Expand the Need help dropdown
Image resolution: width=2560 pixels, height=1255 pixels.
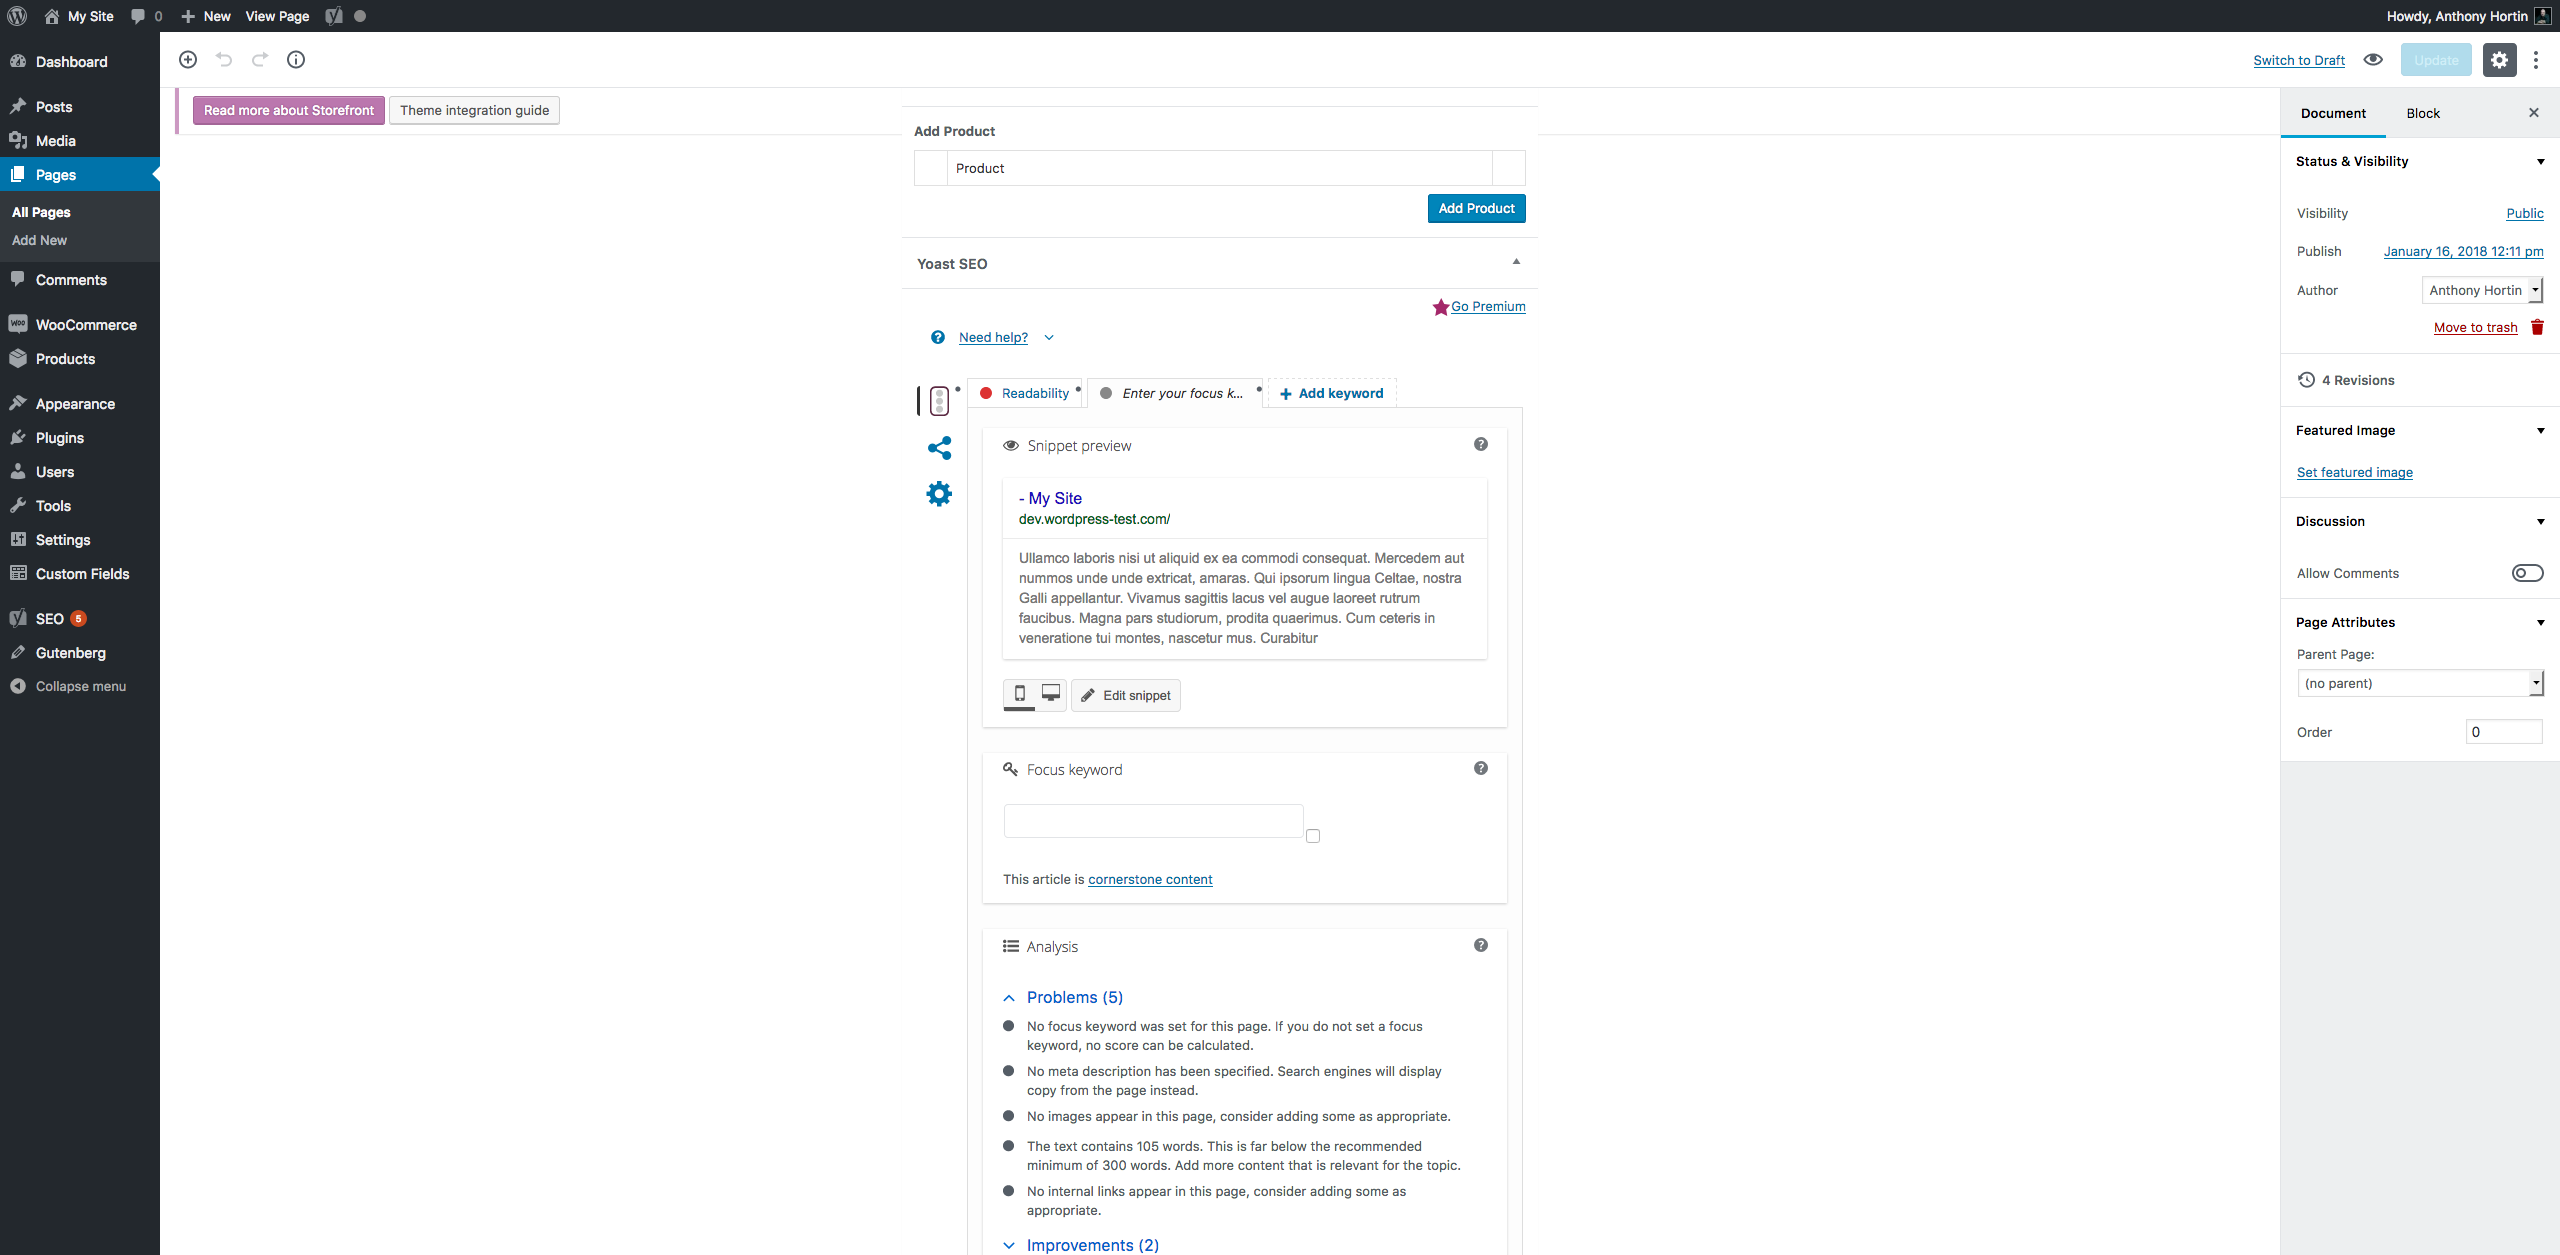tap(1048, 337)
